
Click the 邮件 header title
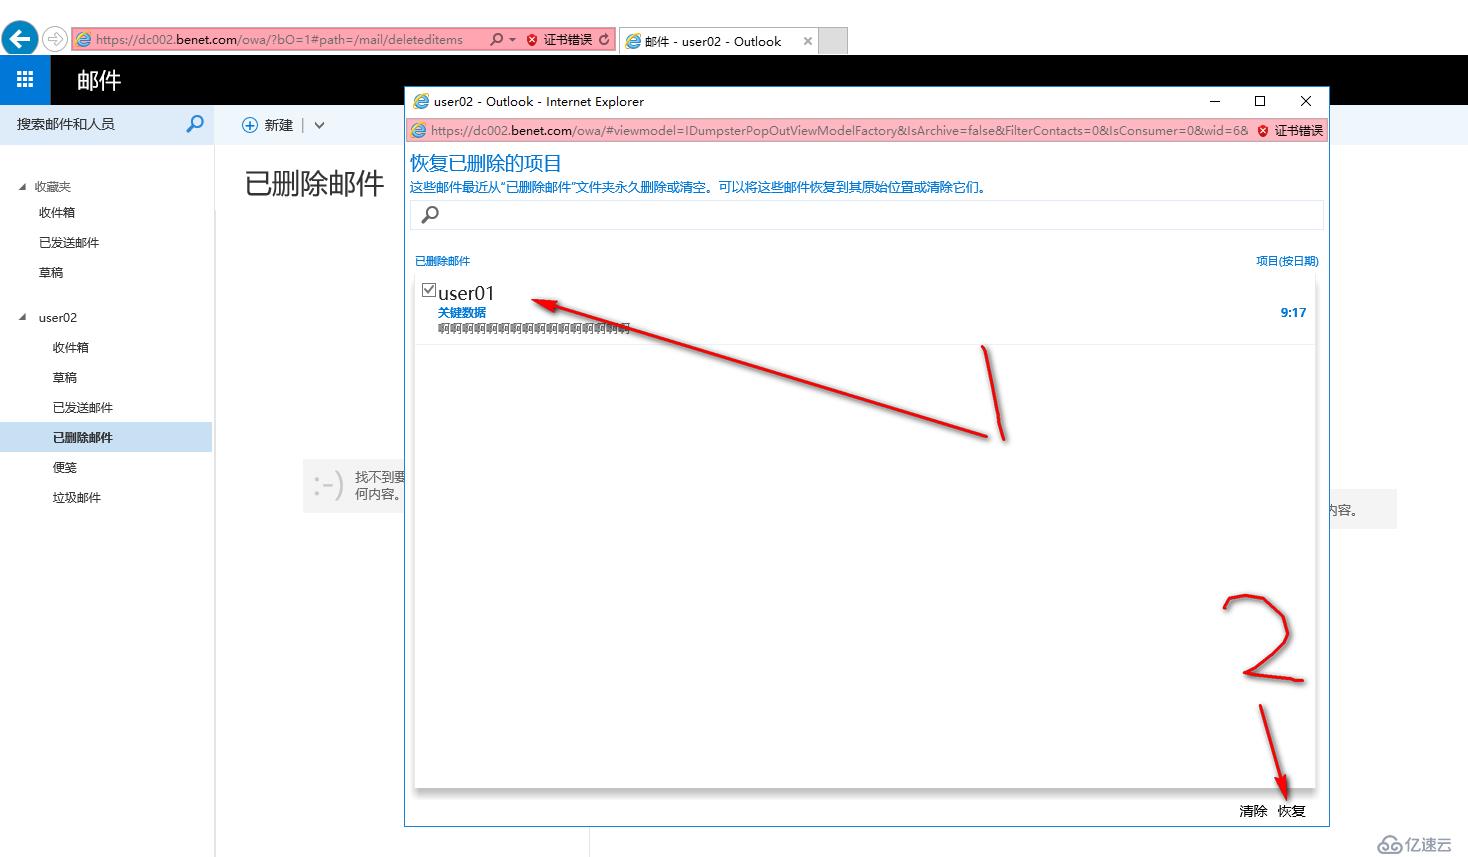[x=99, y=80]
